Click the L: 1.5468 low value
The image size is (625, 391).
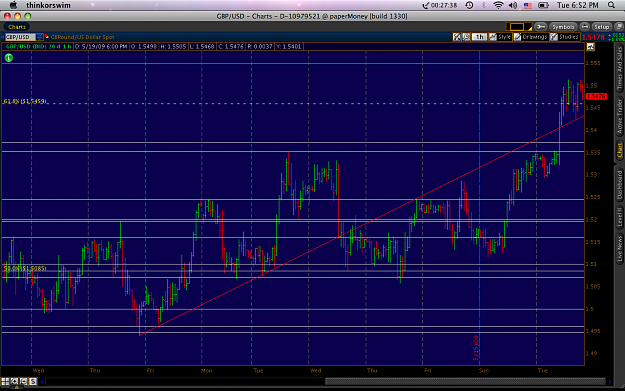click(202, 47)
